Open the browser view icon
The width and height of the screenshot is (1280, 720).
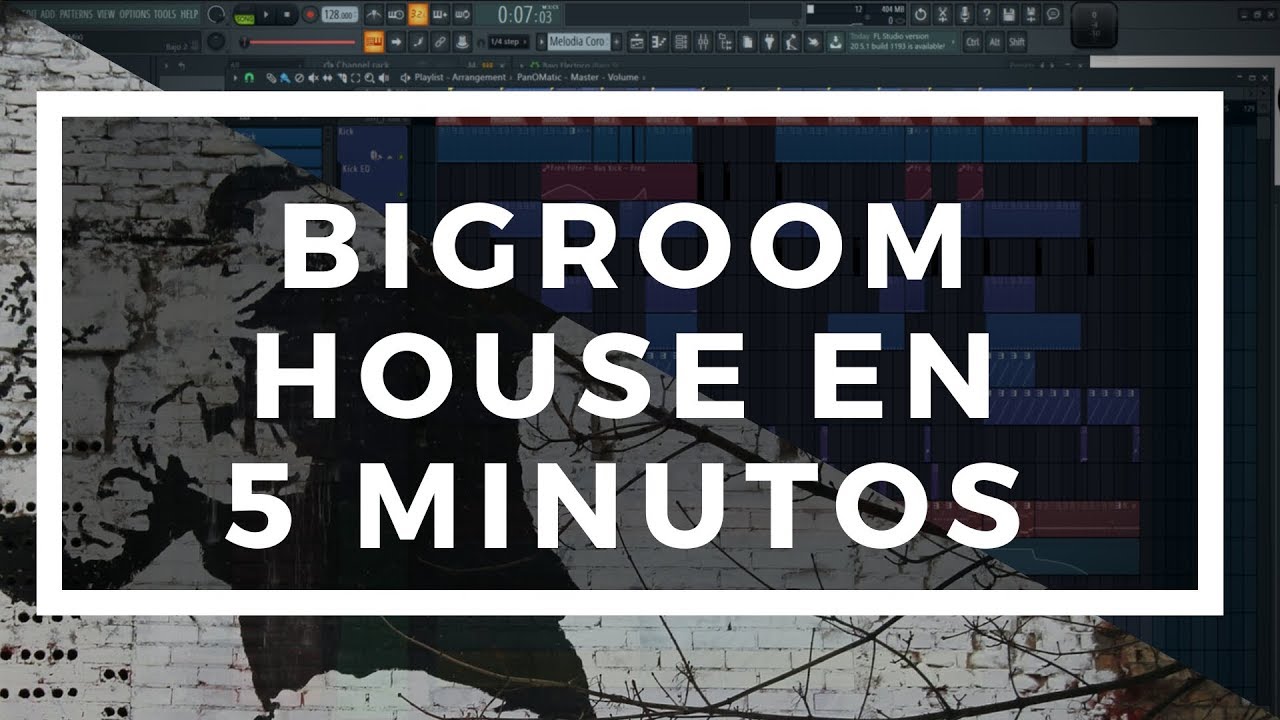coord(725,42)
